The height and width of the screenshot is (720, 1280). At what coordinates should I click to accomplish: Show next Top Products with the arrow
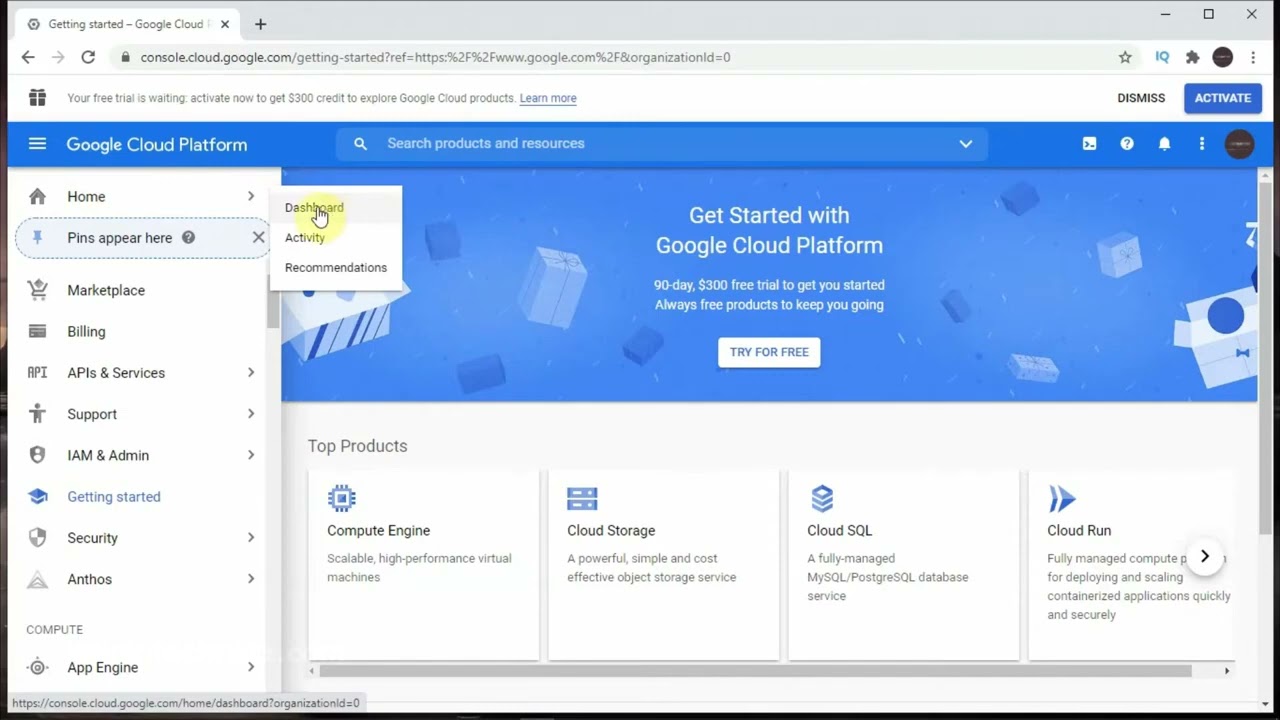[1205, 556]
